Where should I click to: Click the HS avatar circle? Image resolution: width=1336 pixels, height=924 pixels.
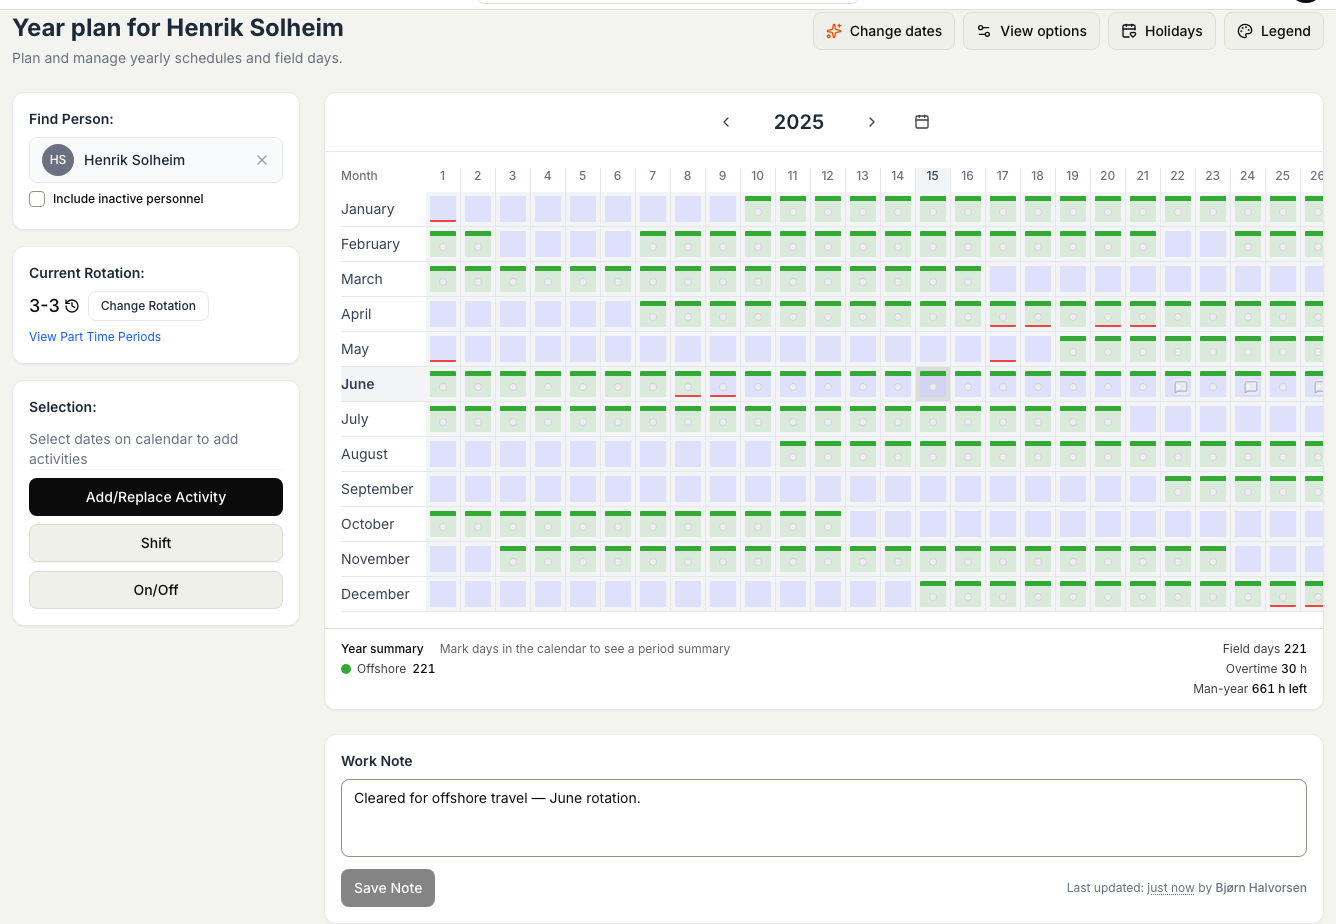[58, 160]
